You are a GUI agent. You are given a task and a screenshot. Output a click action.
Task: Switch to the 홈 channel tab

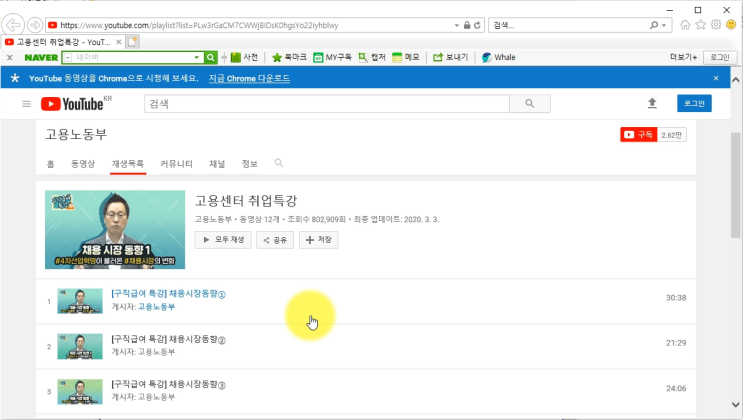coord(51,164)
